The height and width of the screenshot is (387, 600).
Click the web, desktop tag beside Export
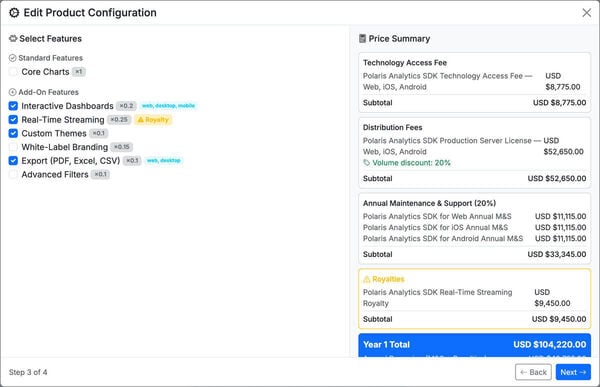click(164, 160)
